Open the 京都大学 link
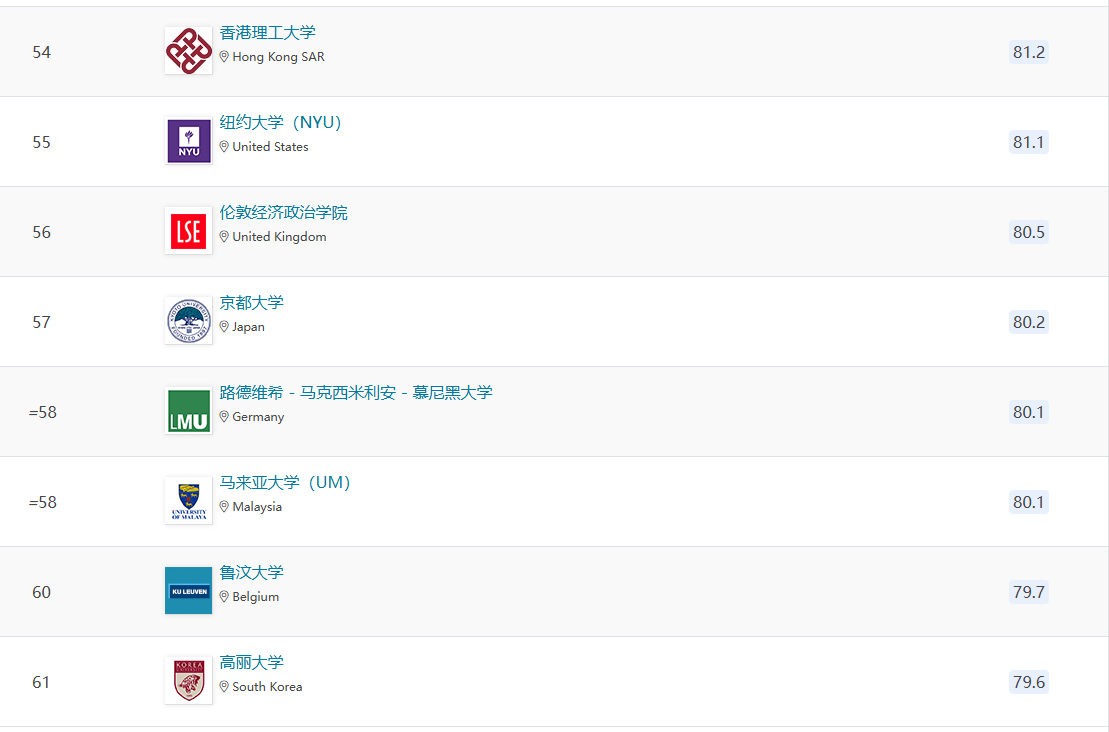 click(251, 302)
